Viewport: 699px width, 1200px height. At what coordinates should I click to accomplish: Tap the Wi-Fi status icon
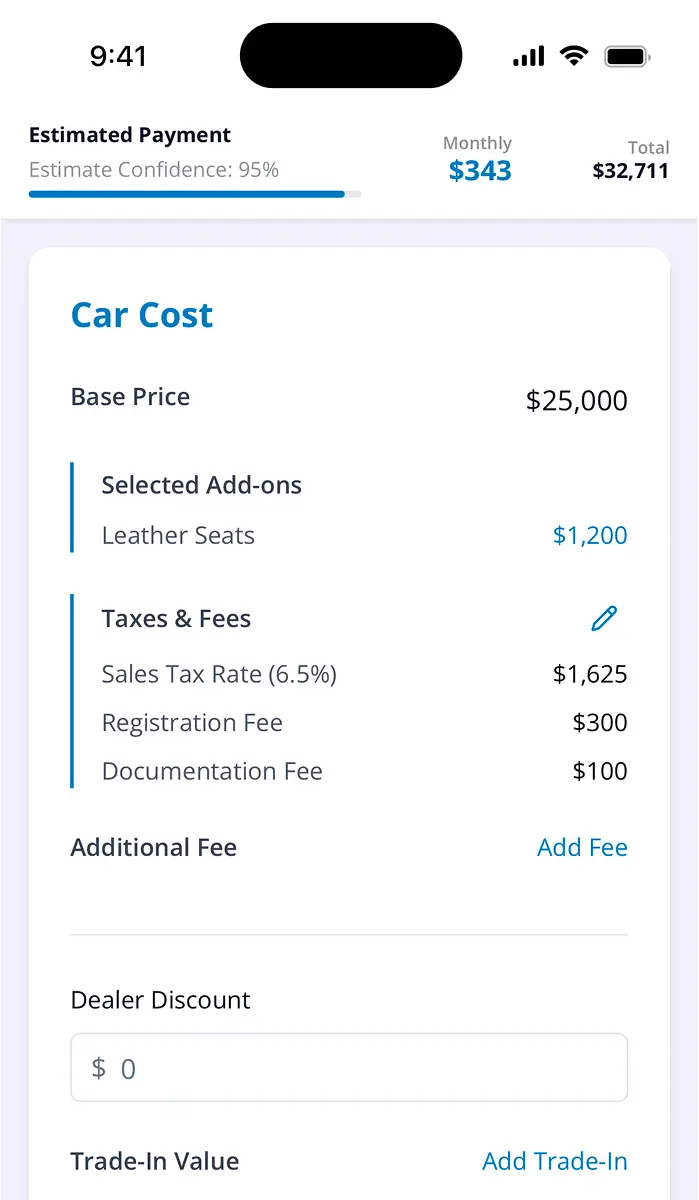point(574,56)
